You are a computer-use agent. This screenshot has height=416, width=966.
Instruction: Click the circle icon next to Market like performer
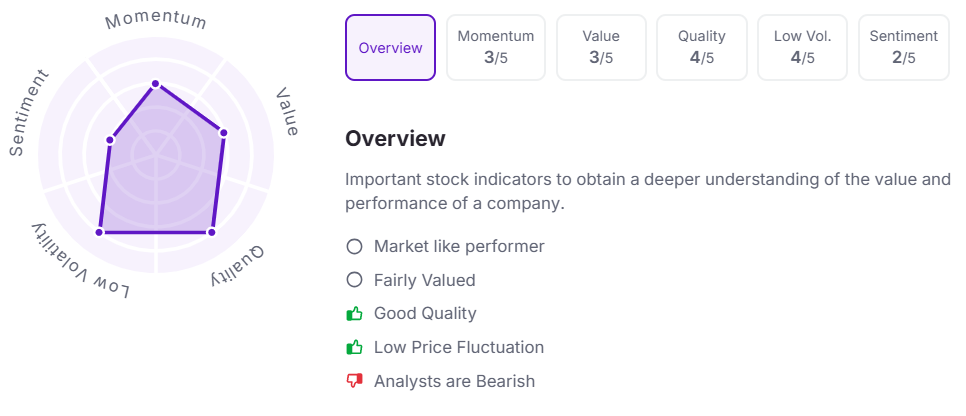pyautogui.click(x=354, y=247)
